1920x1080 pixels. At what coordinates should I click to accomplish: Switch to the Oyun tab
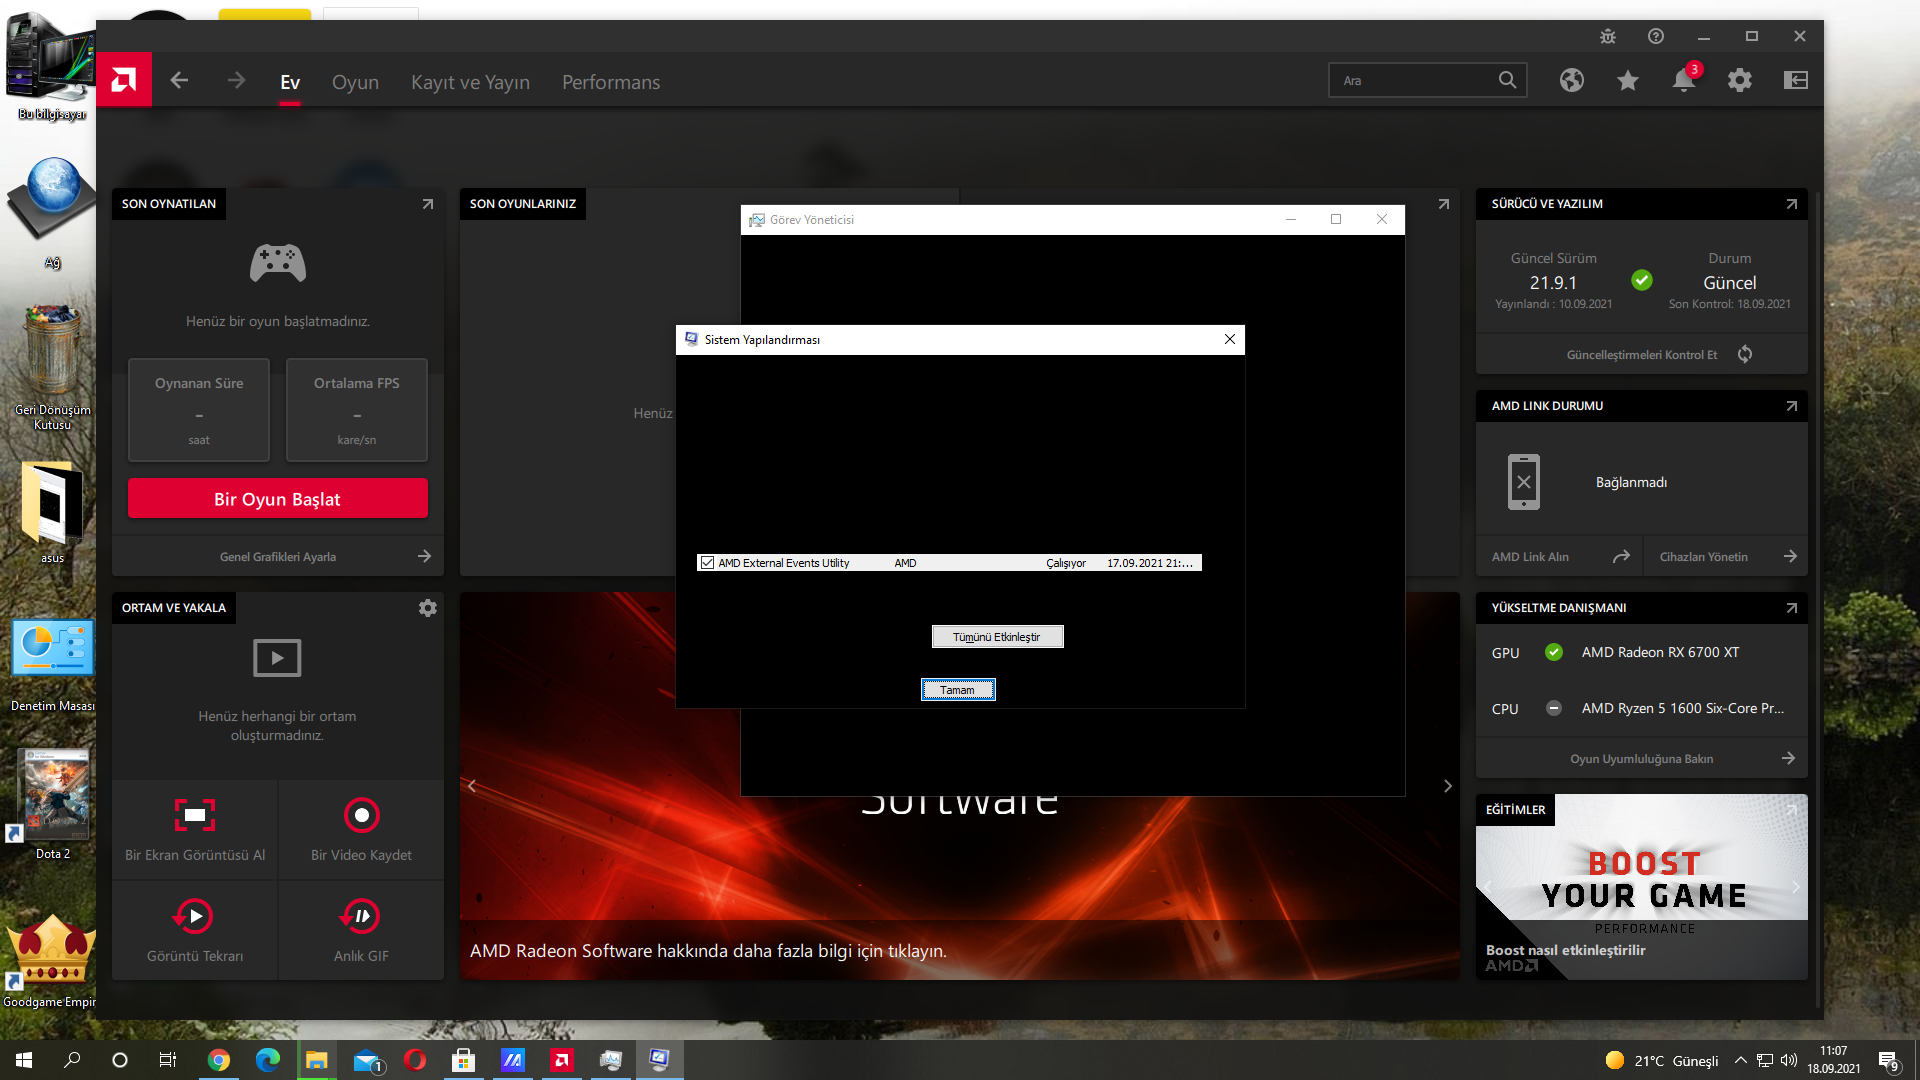click(355, 82)
